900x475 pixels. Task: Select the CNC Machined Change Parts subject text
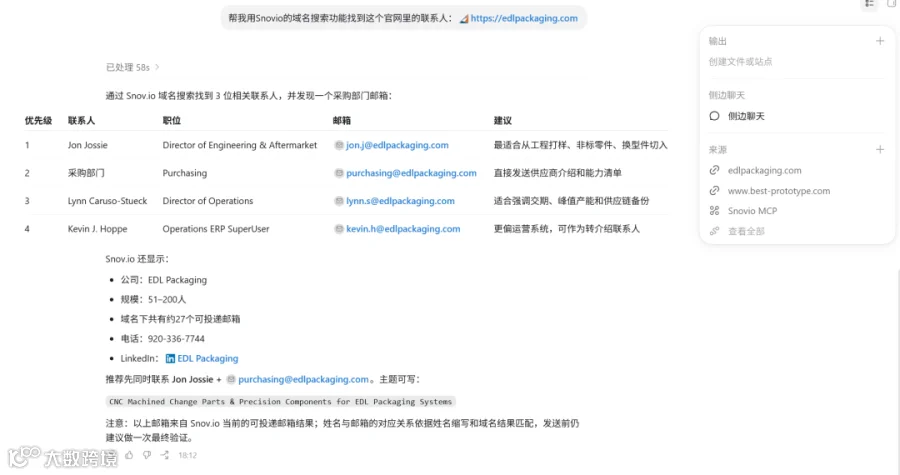pos(281,402)
